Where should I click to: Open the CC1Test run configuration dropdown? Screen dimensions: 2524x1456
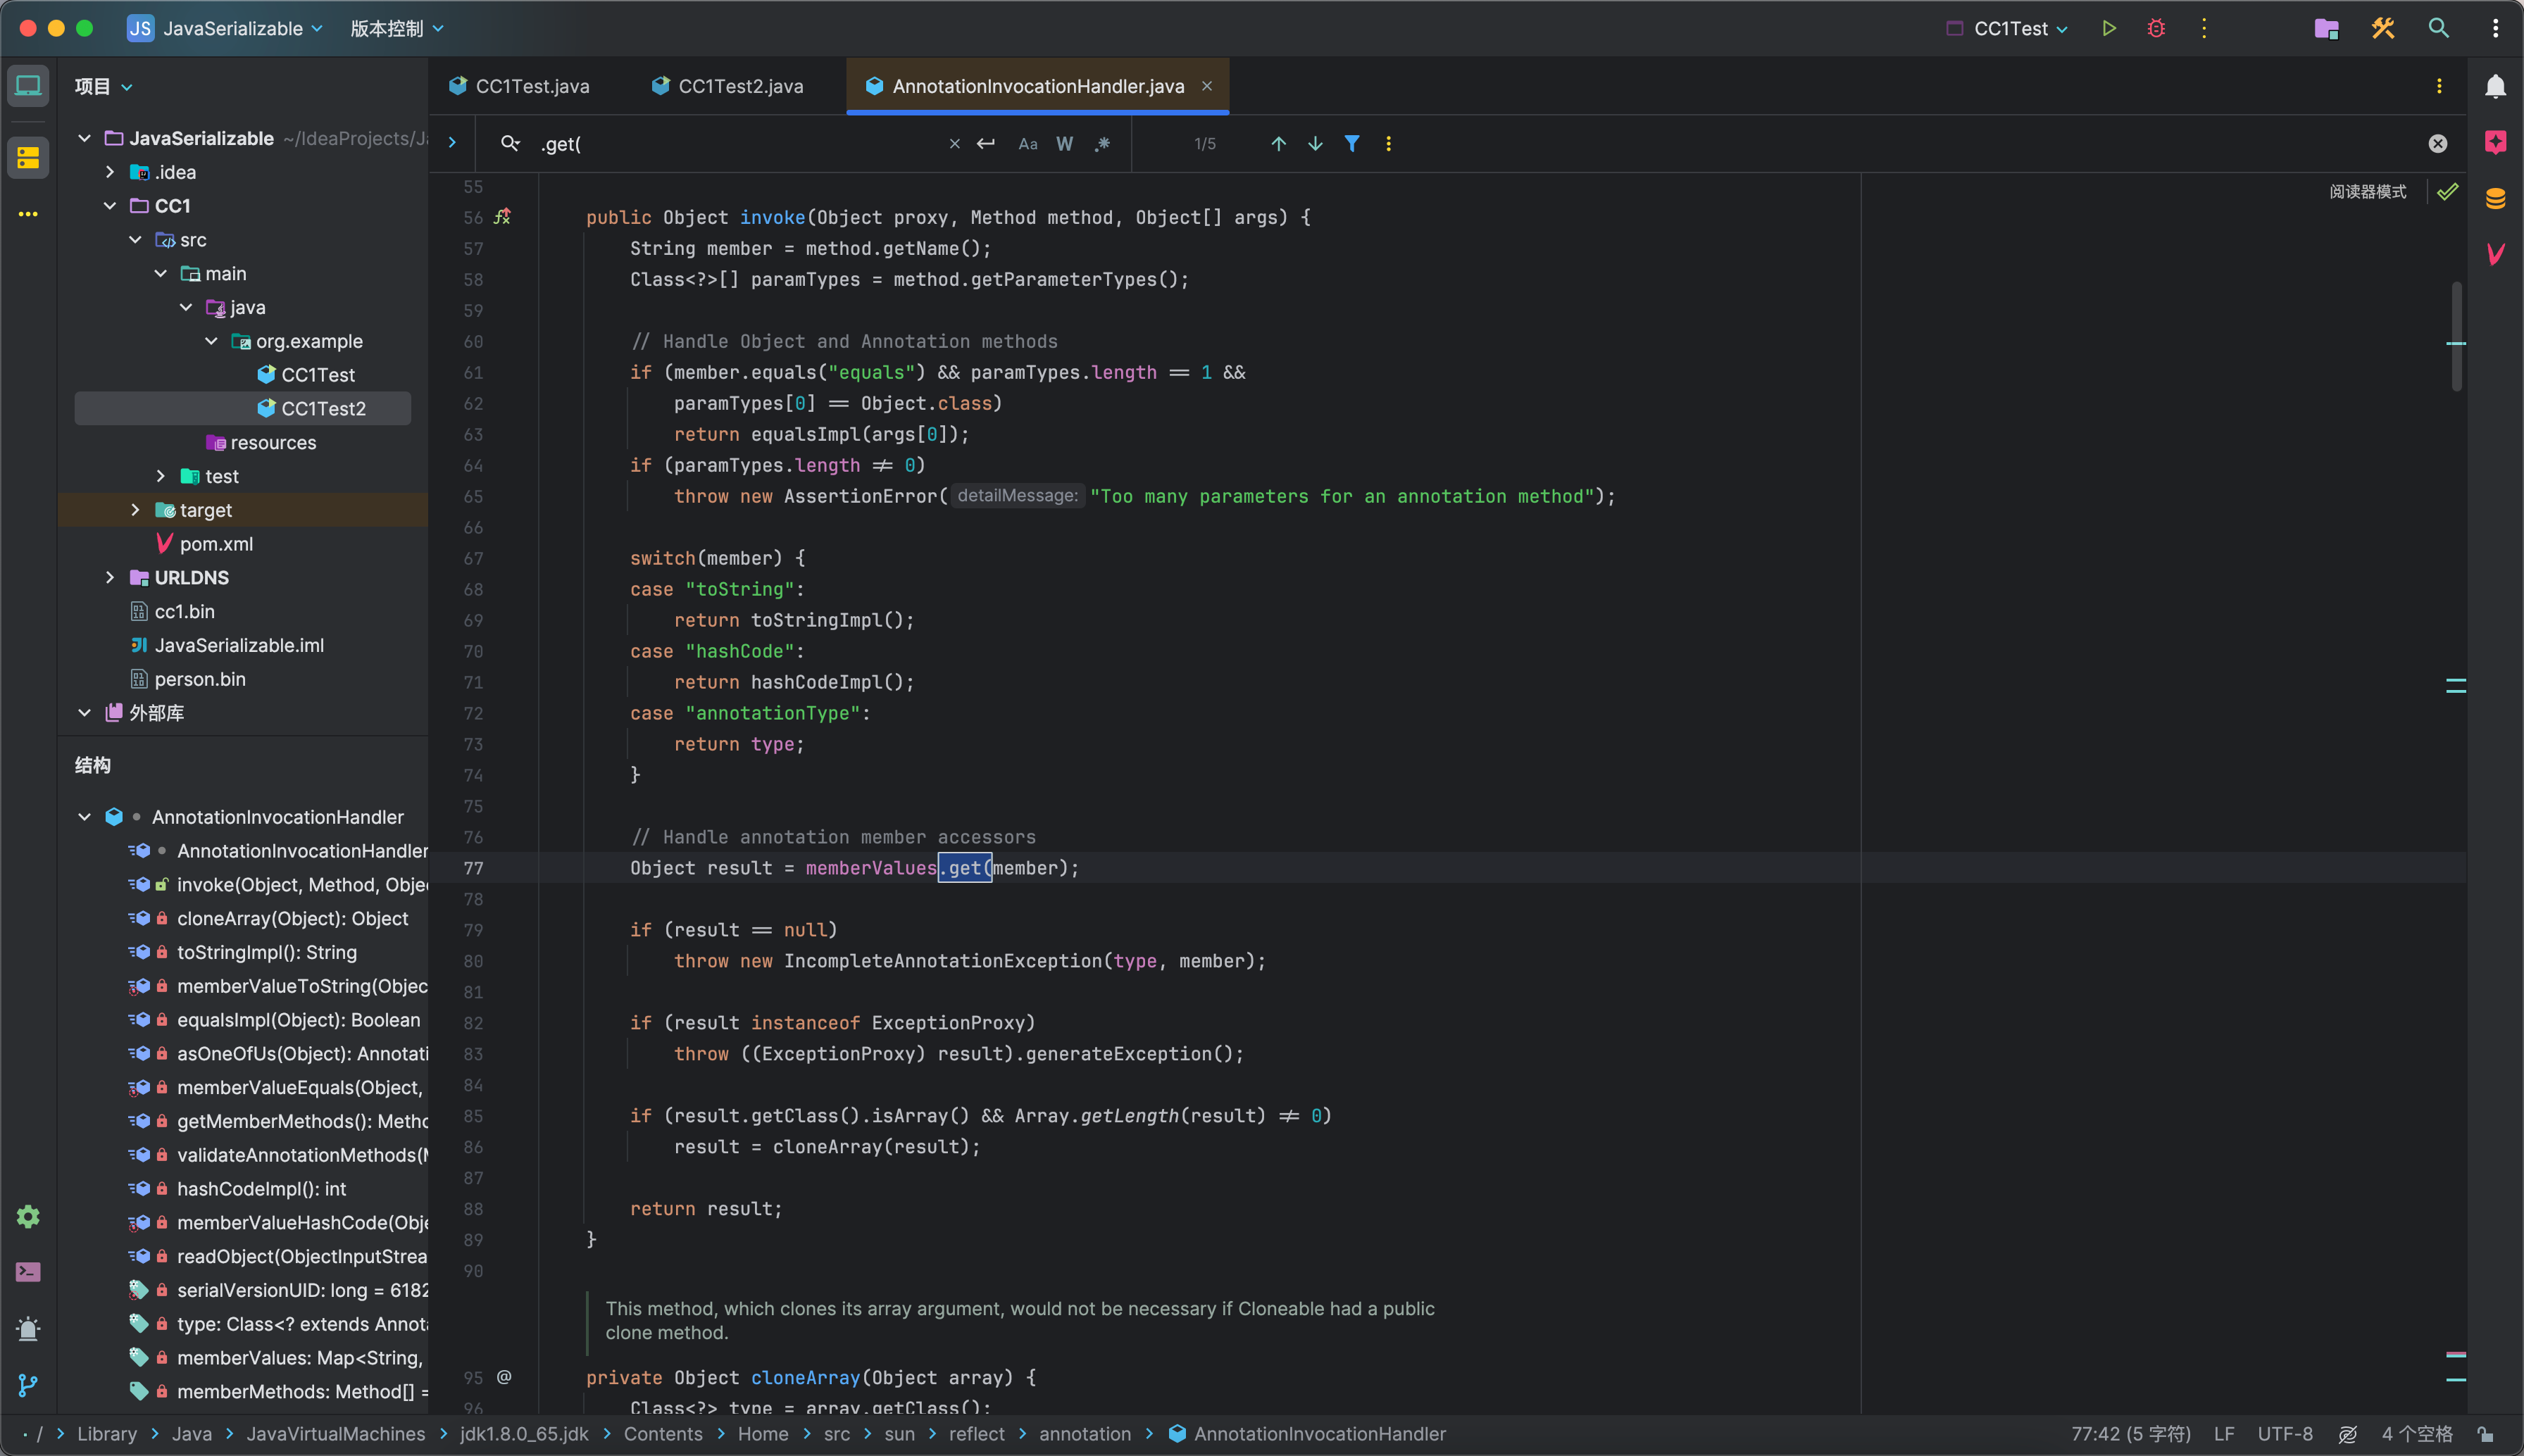(x=2007, y=28)
